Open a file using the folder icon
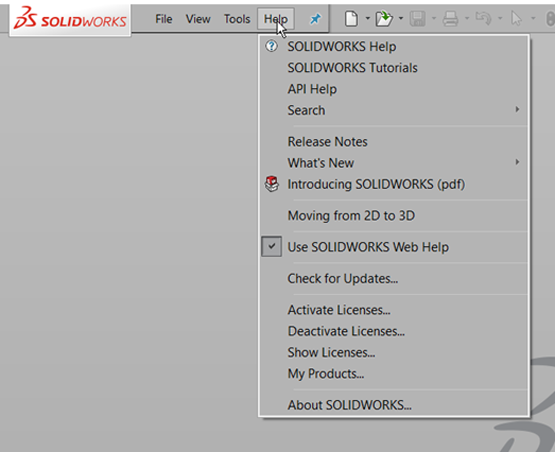The height and width of the screenshot is (452, 555). click(384, 18)
